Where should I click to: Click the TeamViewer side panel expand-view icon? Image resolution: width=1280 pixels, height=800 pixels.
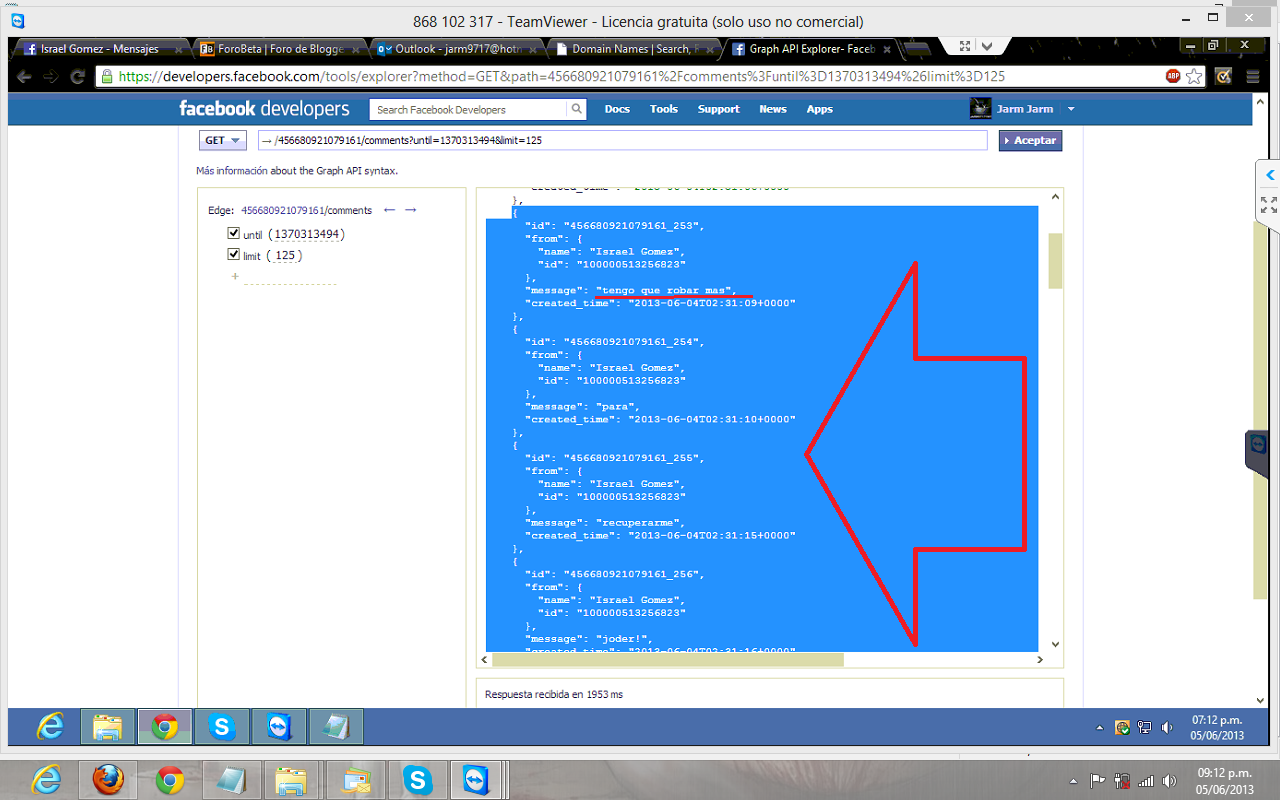tap(1269, 205)
